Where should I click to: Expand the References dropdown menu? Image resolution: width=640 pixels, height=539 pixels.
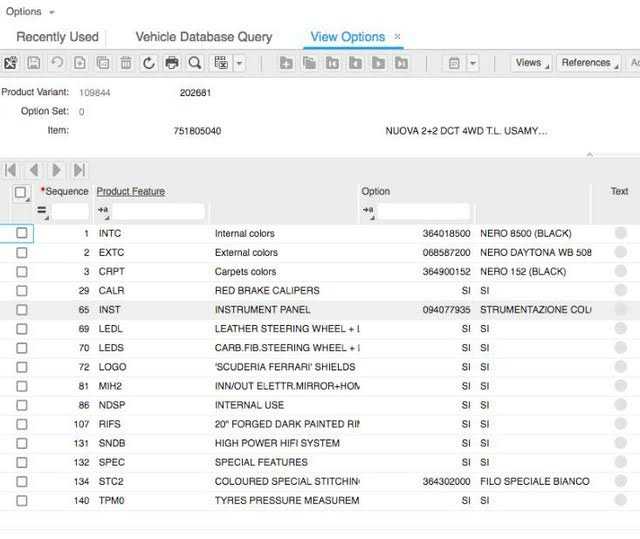pyautogui.click(x=588, y=63)
